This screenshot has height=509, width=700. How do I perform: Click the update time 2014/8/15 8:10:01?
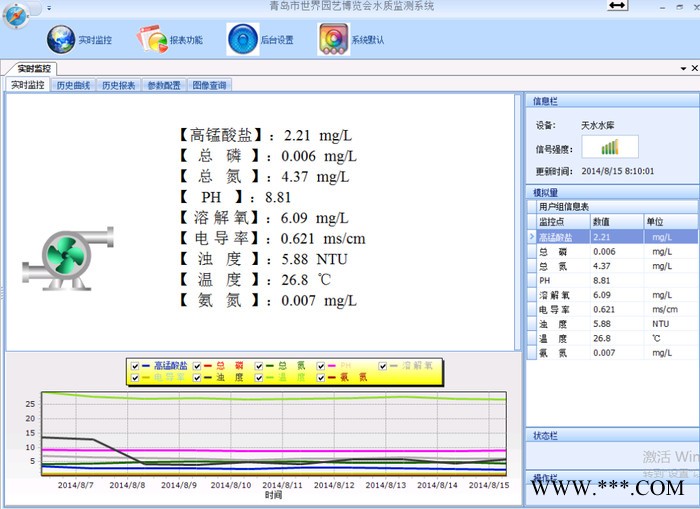pyautogui.click(x=617, y=171)
